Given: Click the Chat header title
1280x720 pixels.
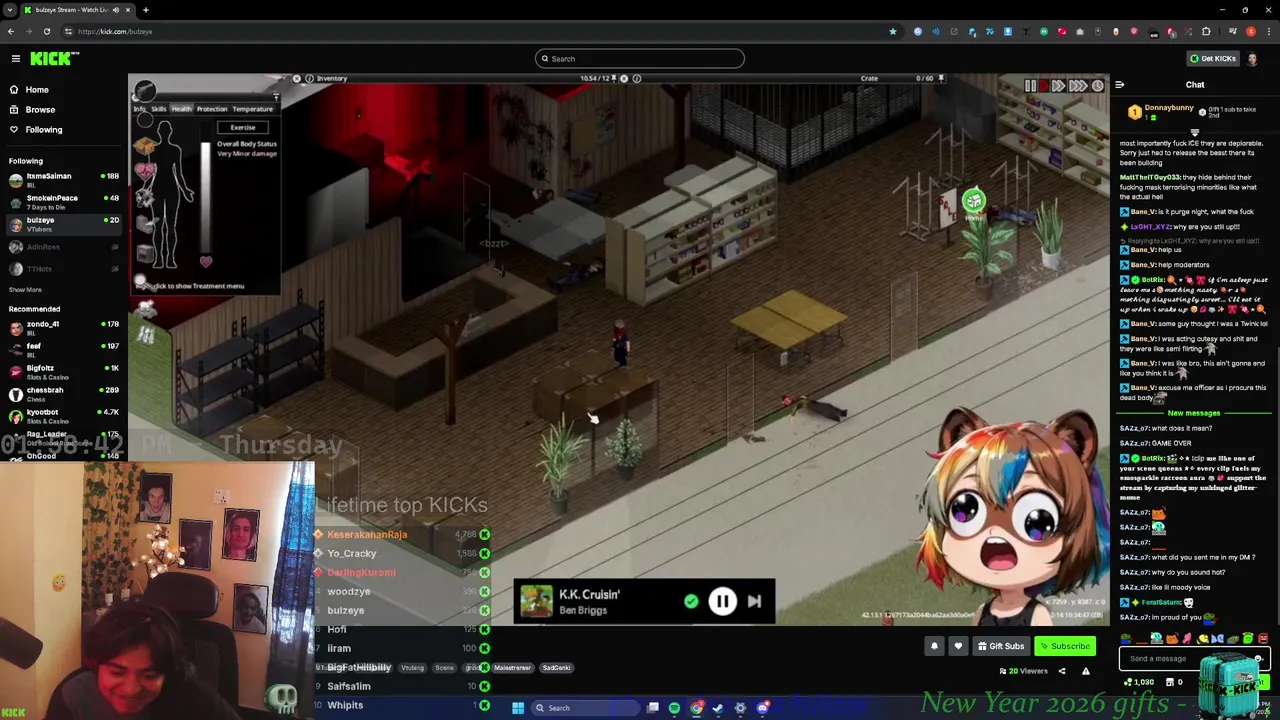Looking at the screenshot, I should tap(1195, 85).
